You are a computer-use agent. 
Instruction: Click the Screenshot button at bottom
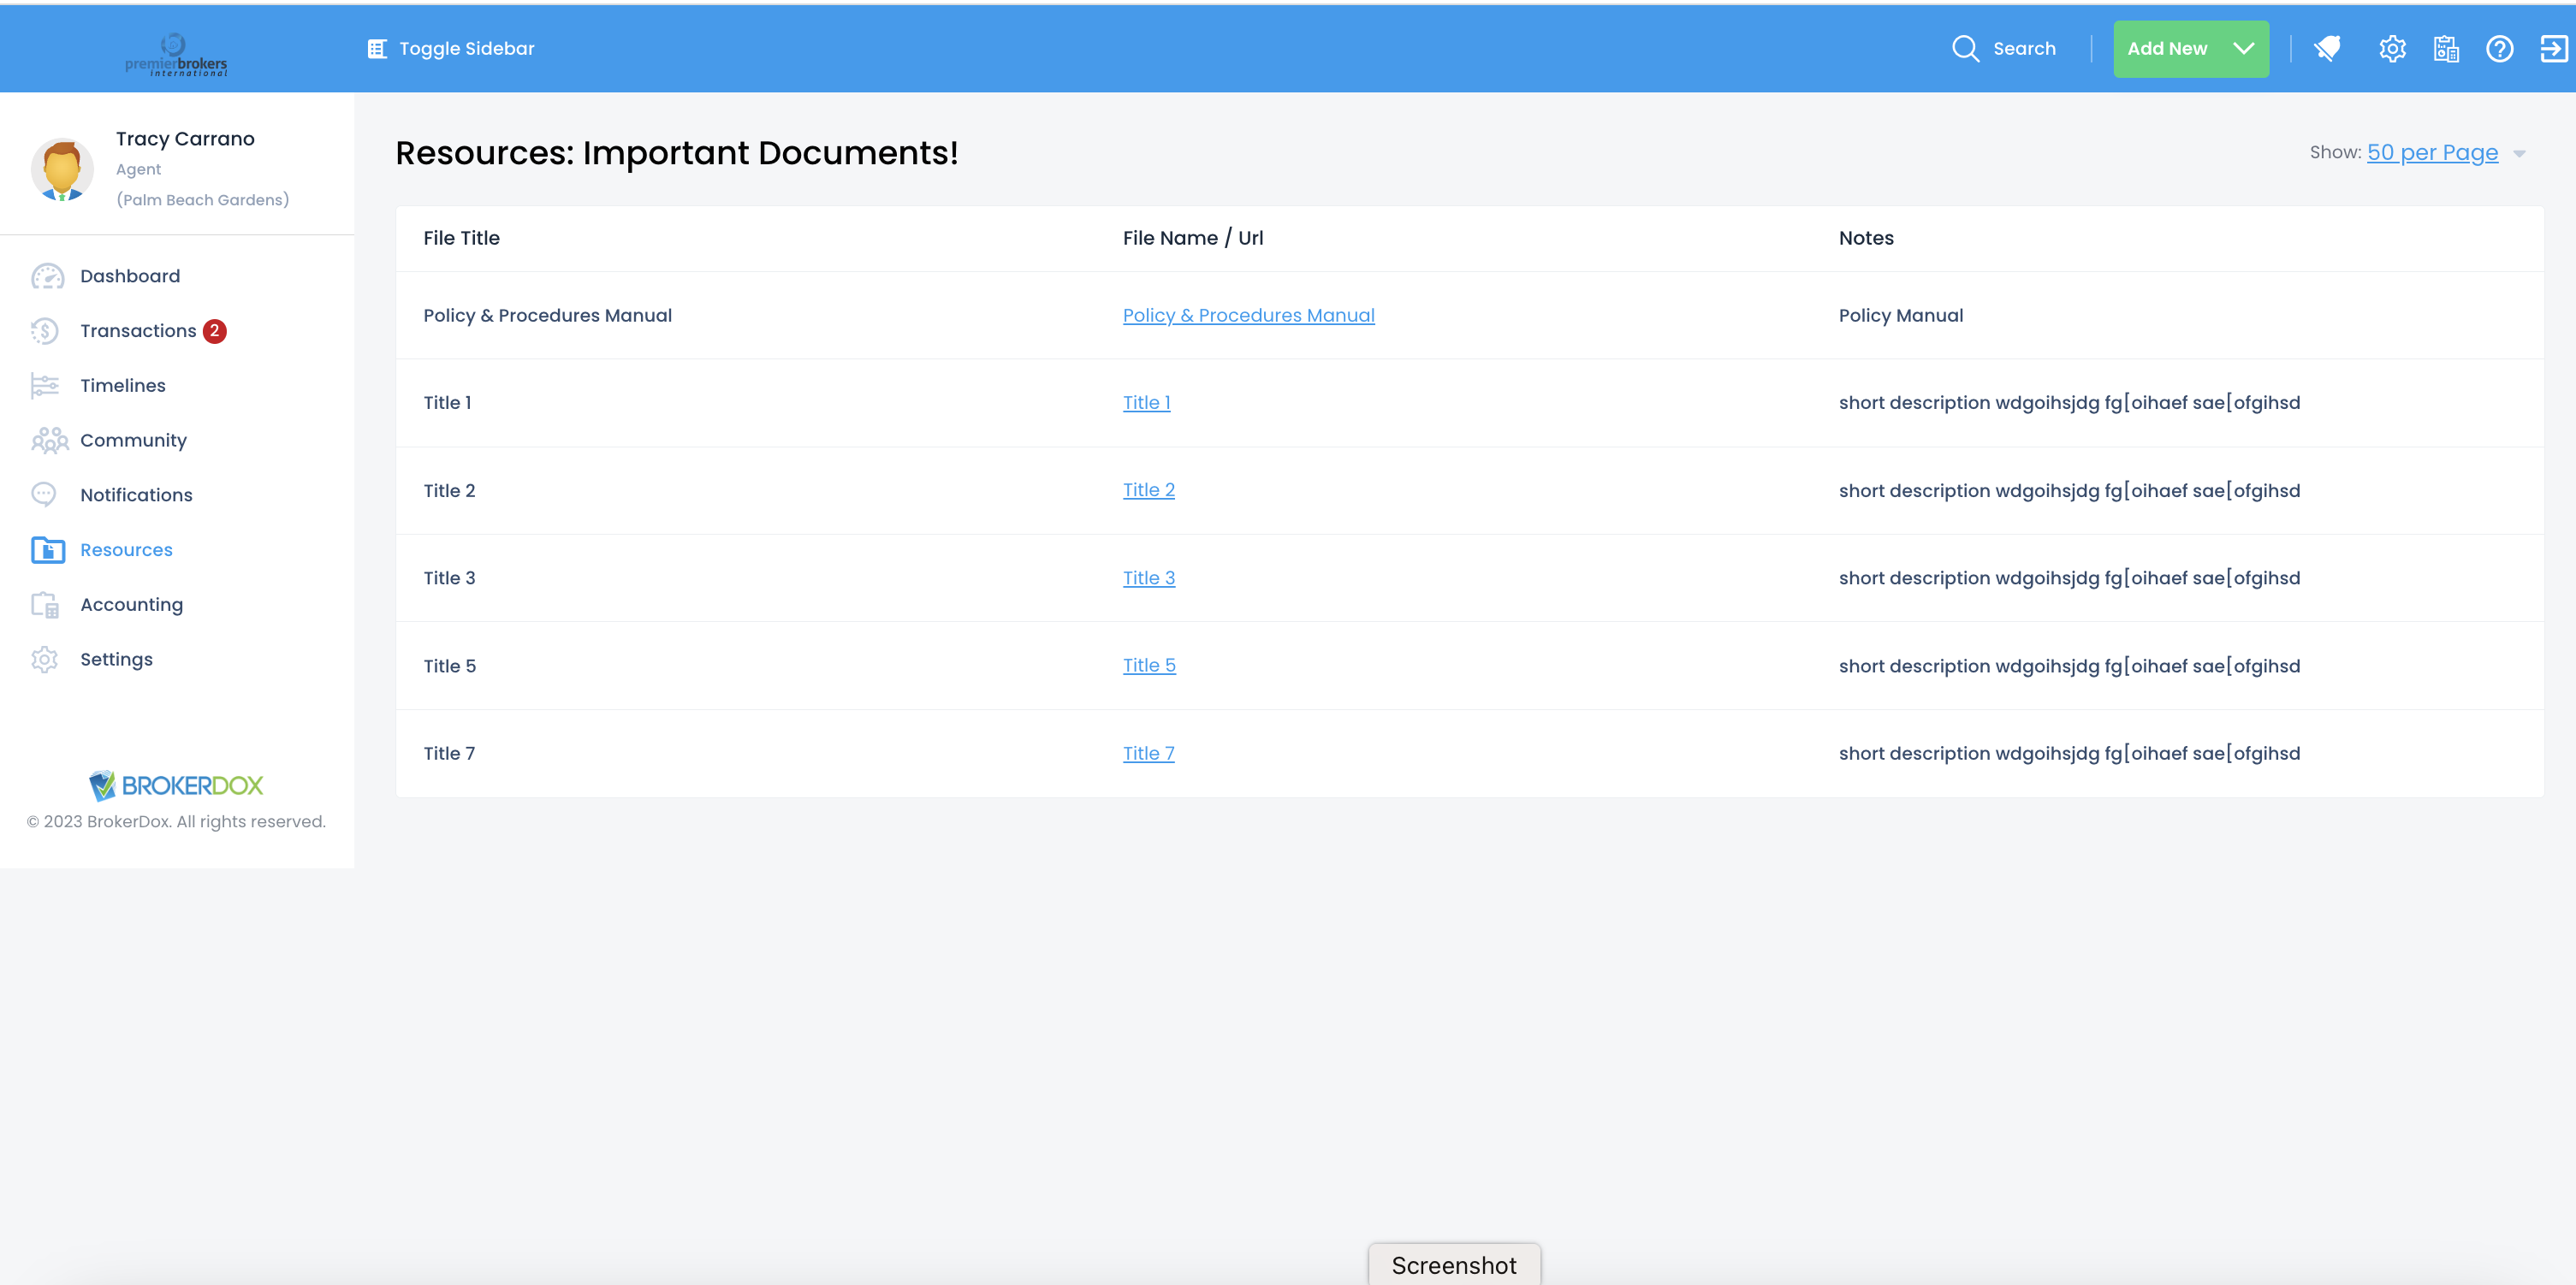[x=1454, y=1264]
